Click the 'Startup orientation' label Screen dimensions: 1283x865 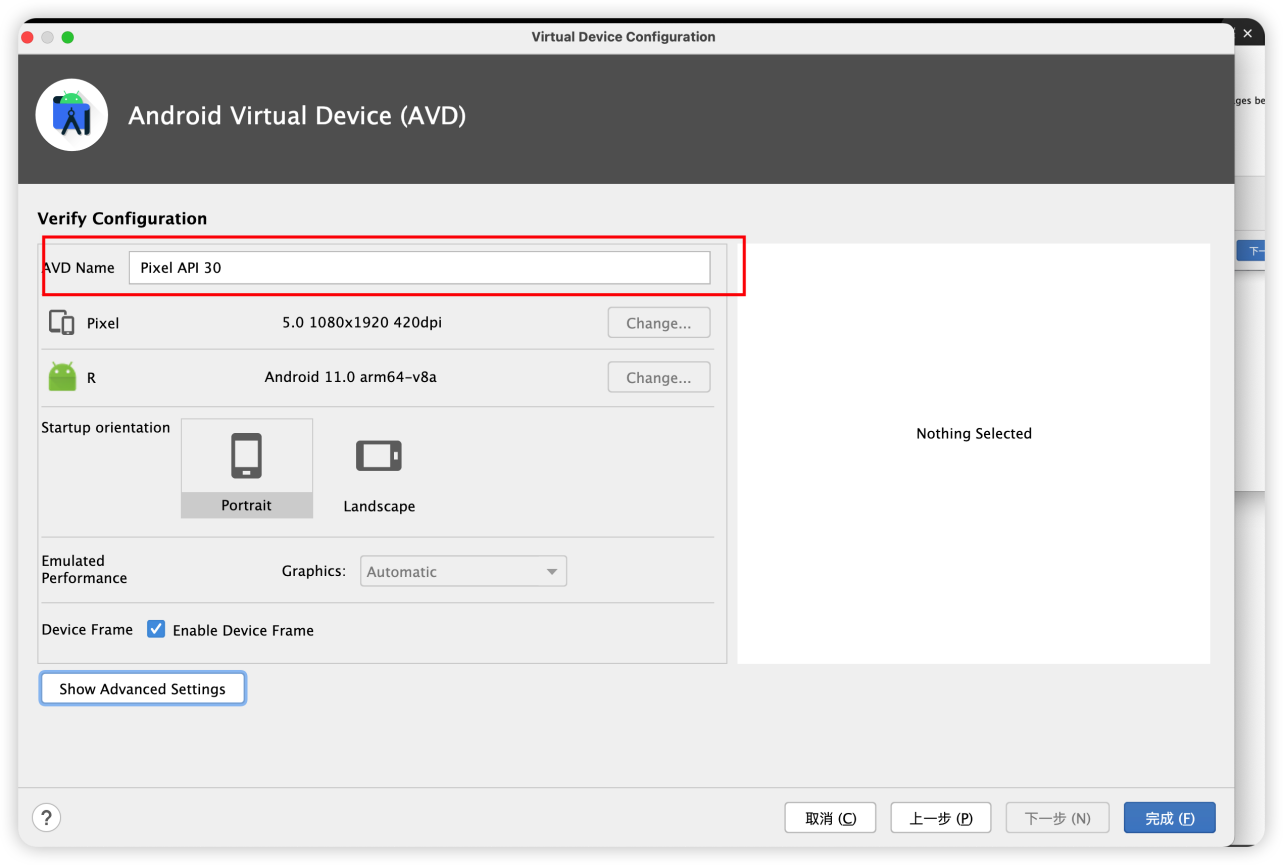pyautogui.click(x=106, y=428)
